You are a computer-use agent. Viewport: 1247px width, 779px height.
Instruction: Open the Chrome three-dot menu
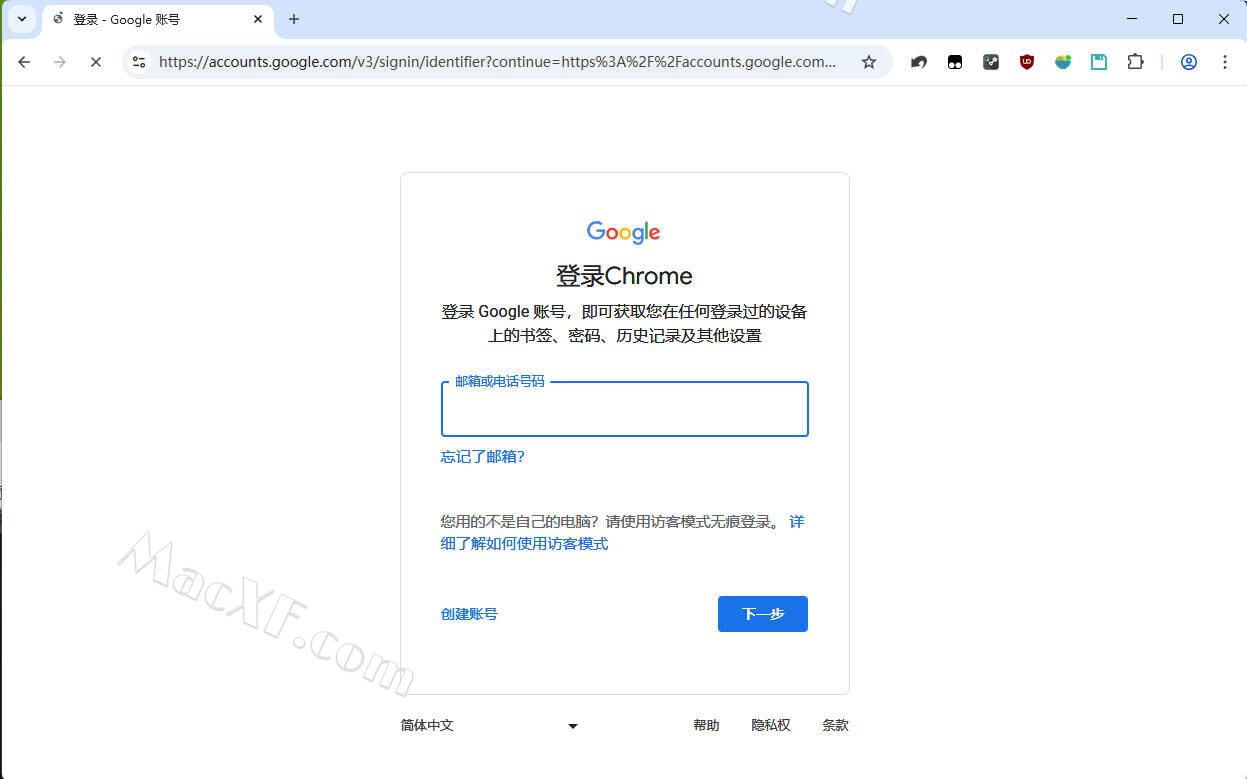1225,62
